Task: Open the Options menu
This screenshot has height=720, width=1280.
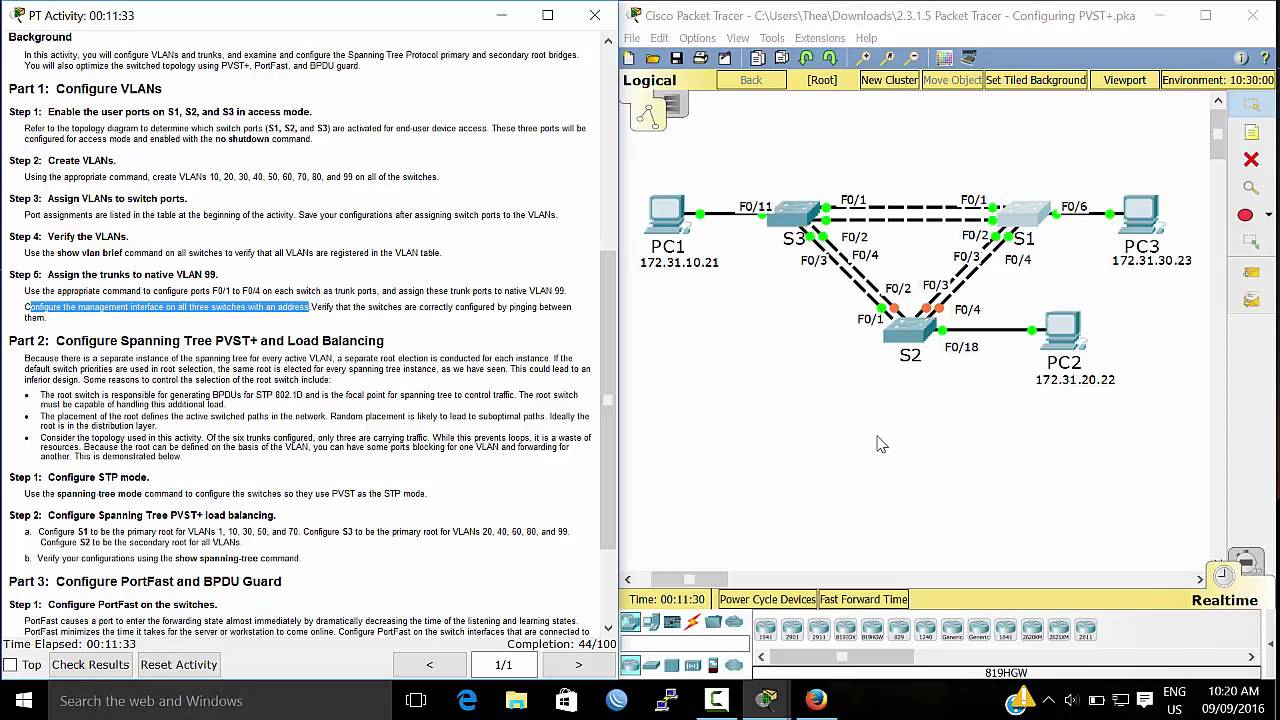Action: click(x=697, y=38)
